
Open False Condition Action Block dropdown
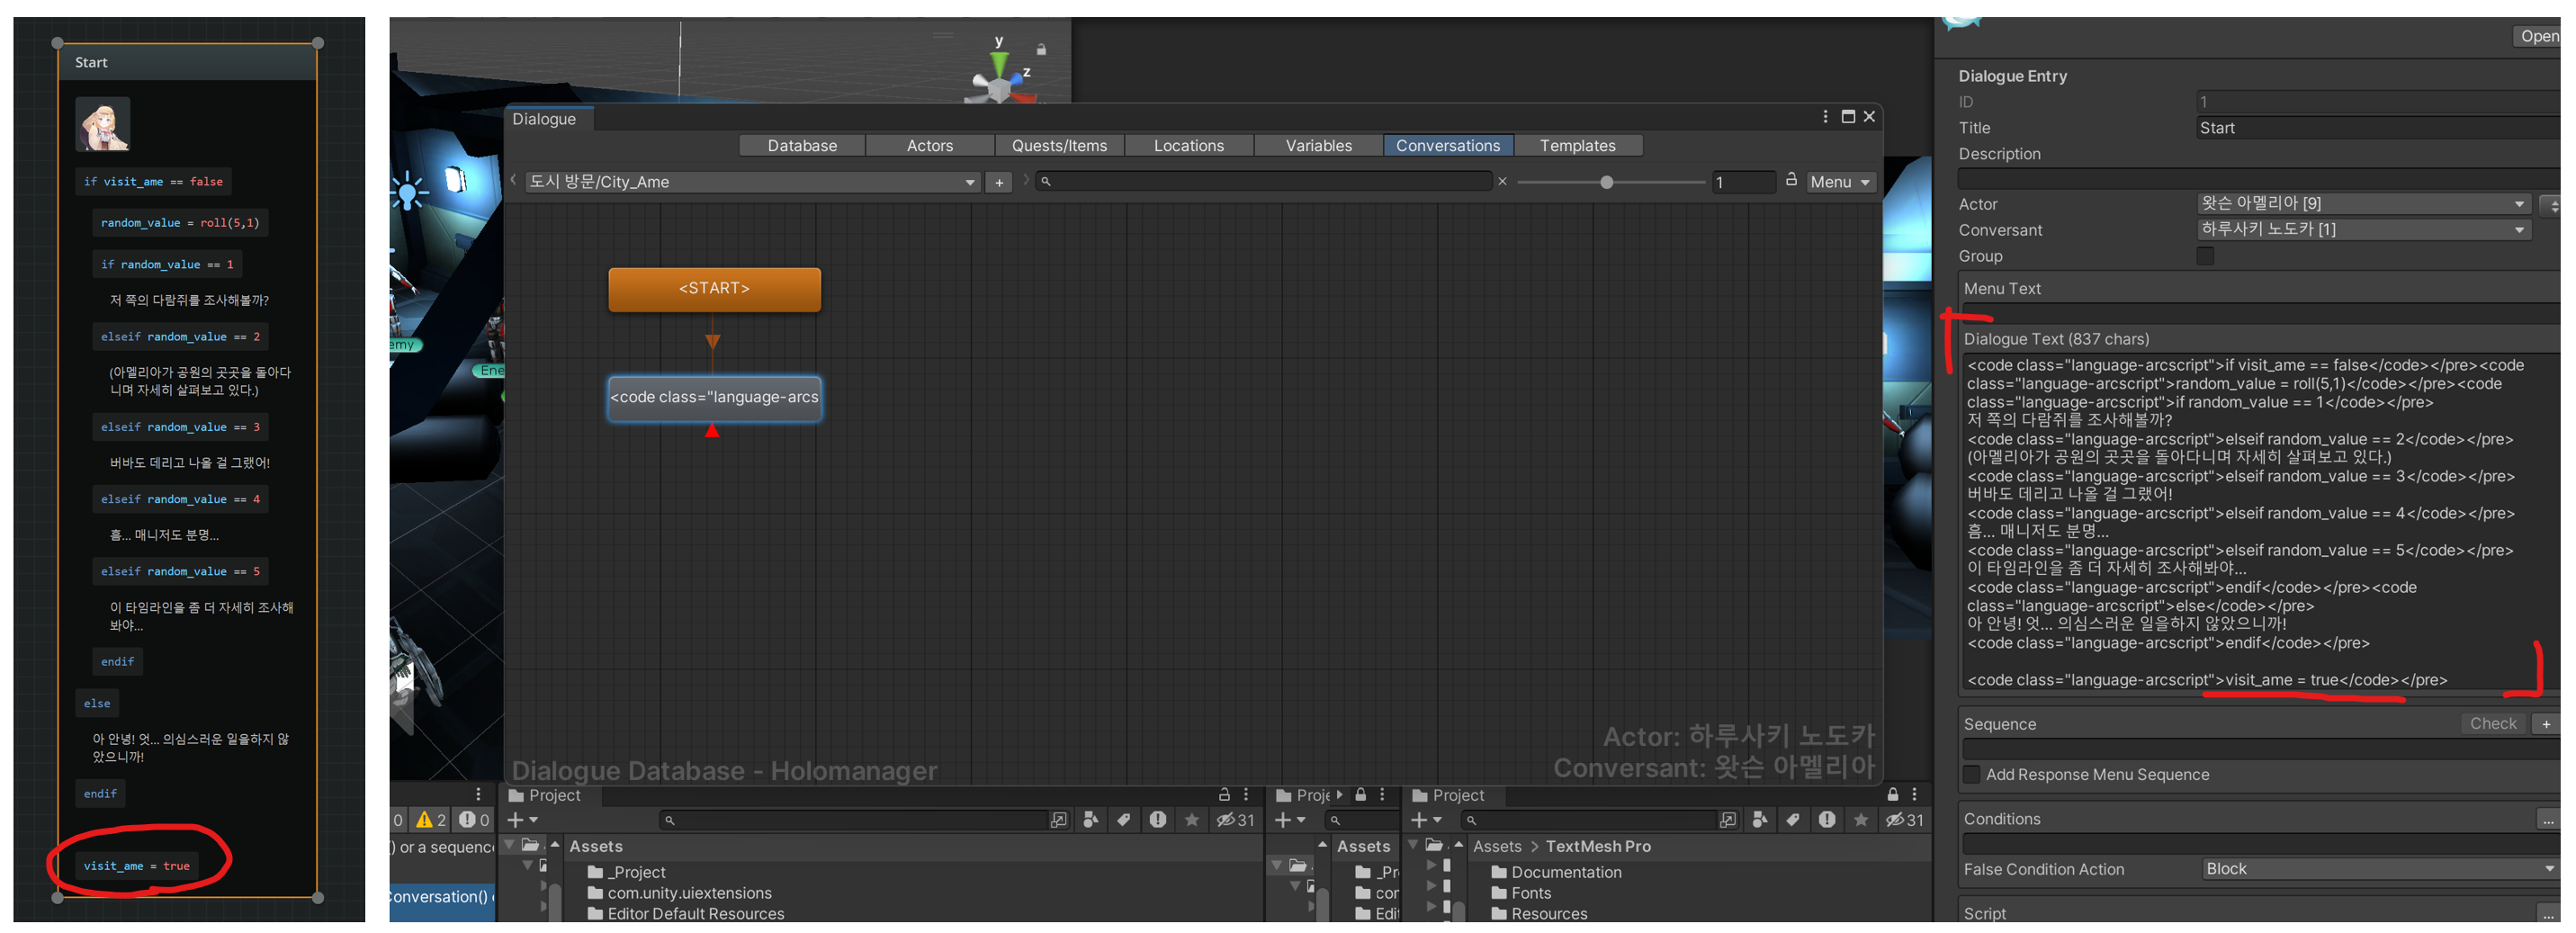click(x=2380, y=870)
